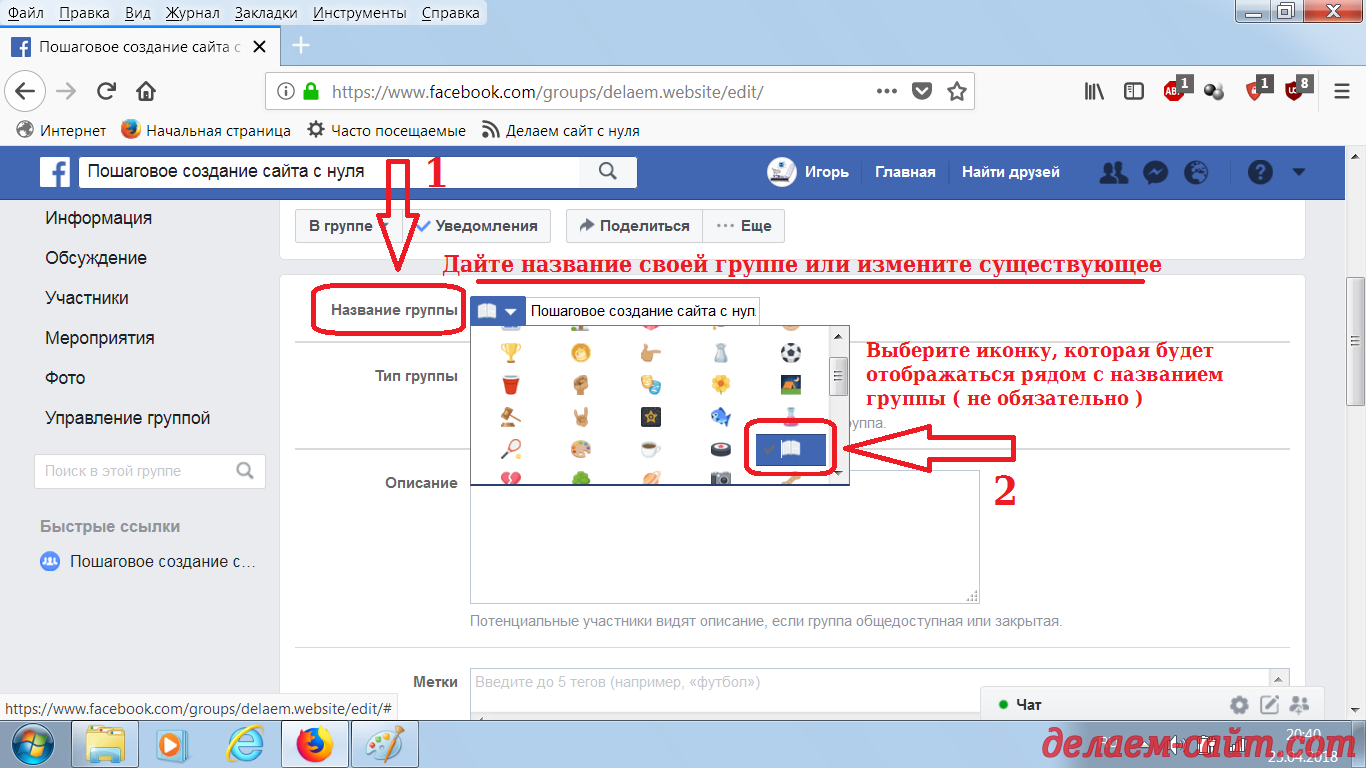Click the currently selected book group icon

coord(790,449)
